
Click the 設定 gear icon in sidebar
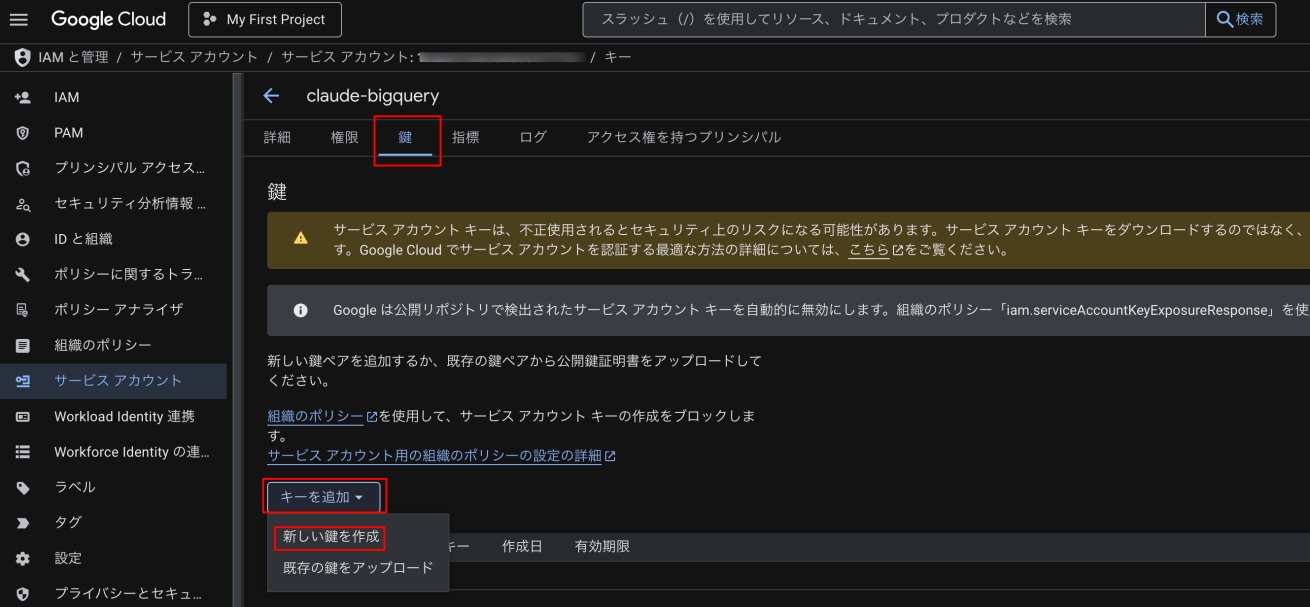(x=21, y=558)
